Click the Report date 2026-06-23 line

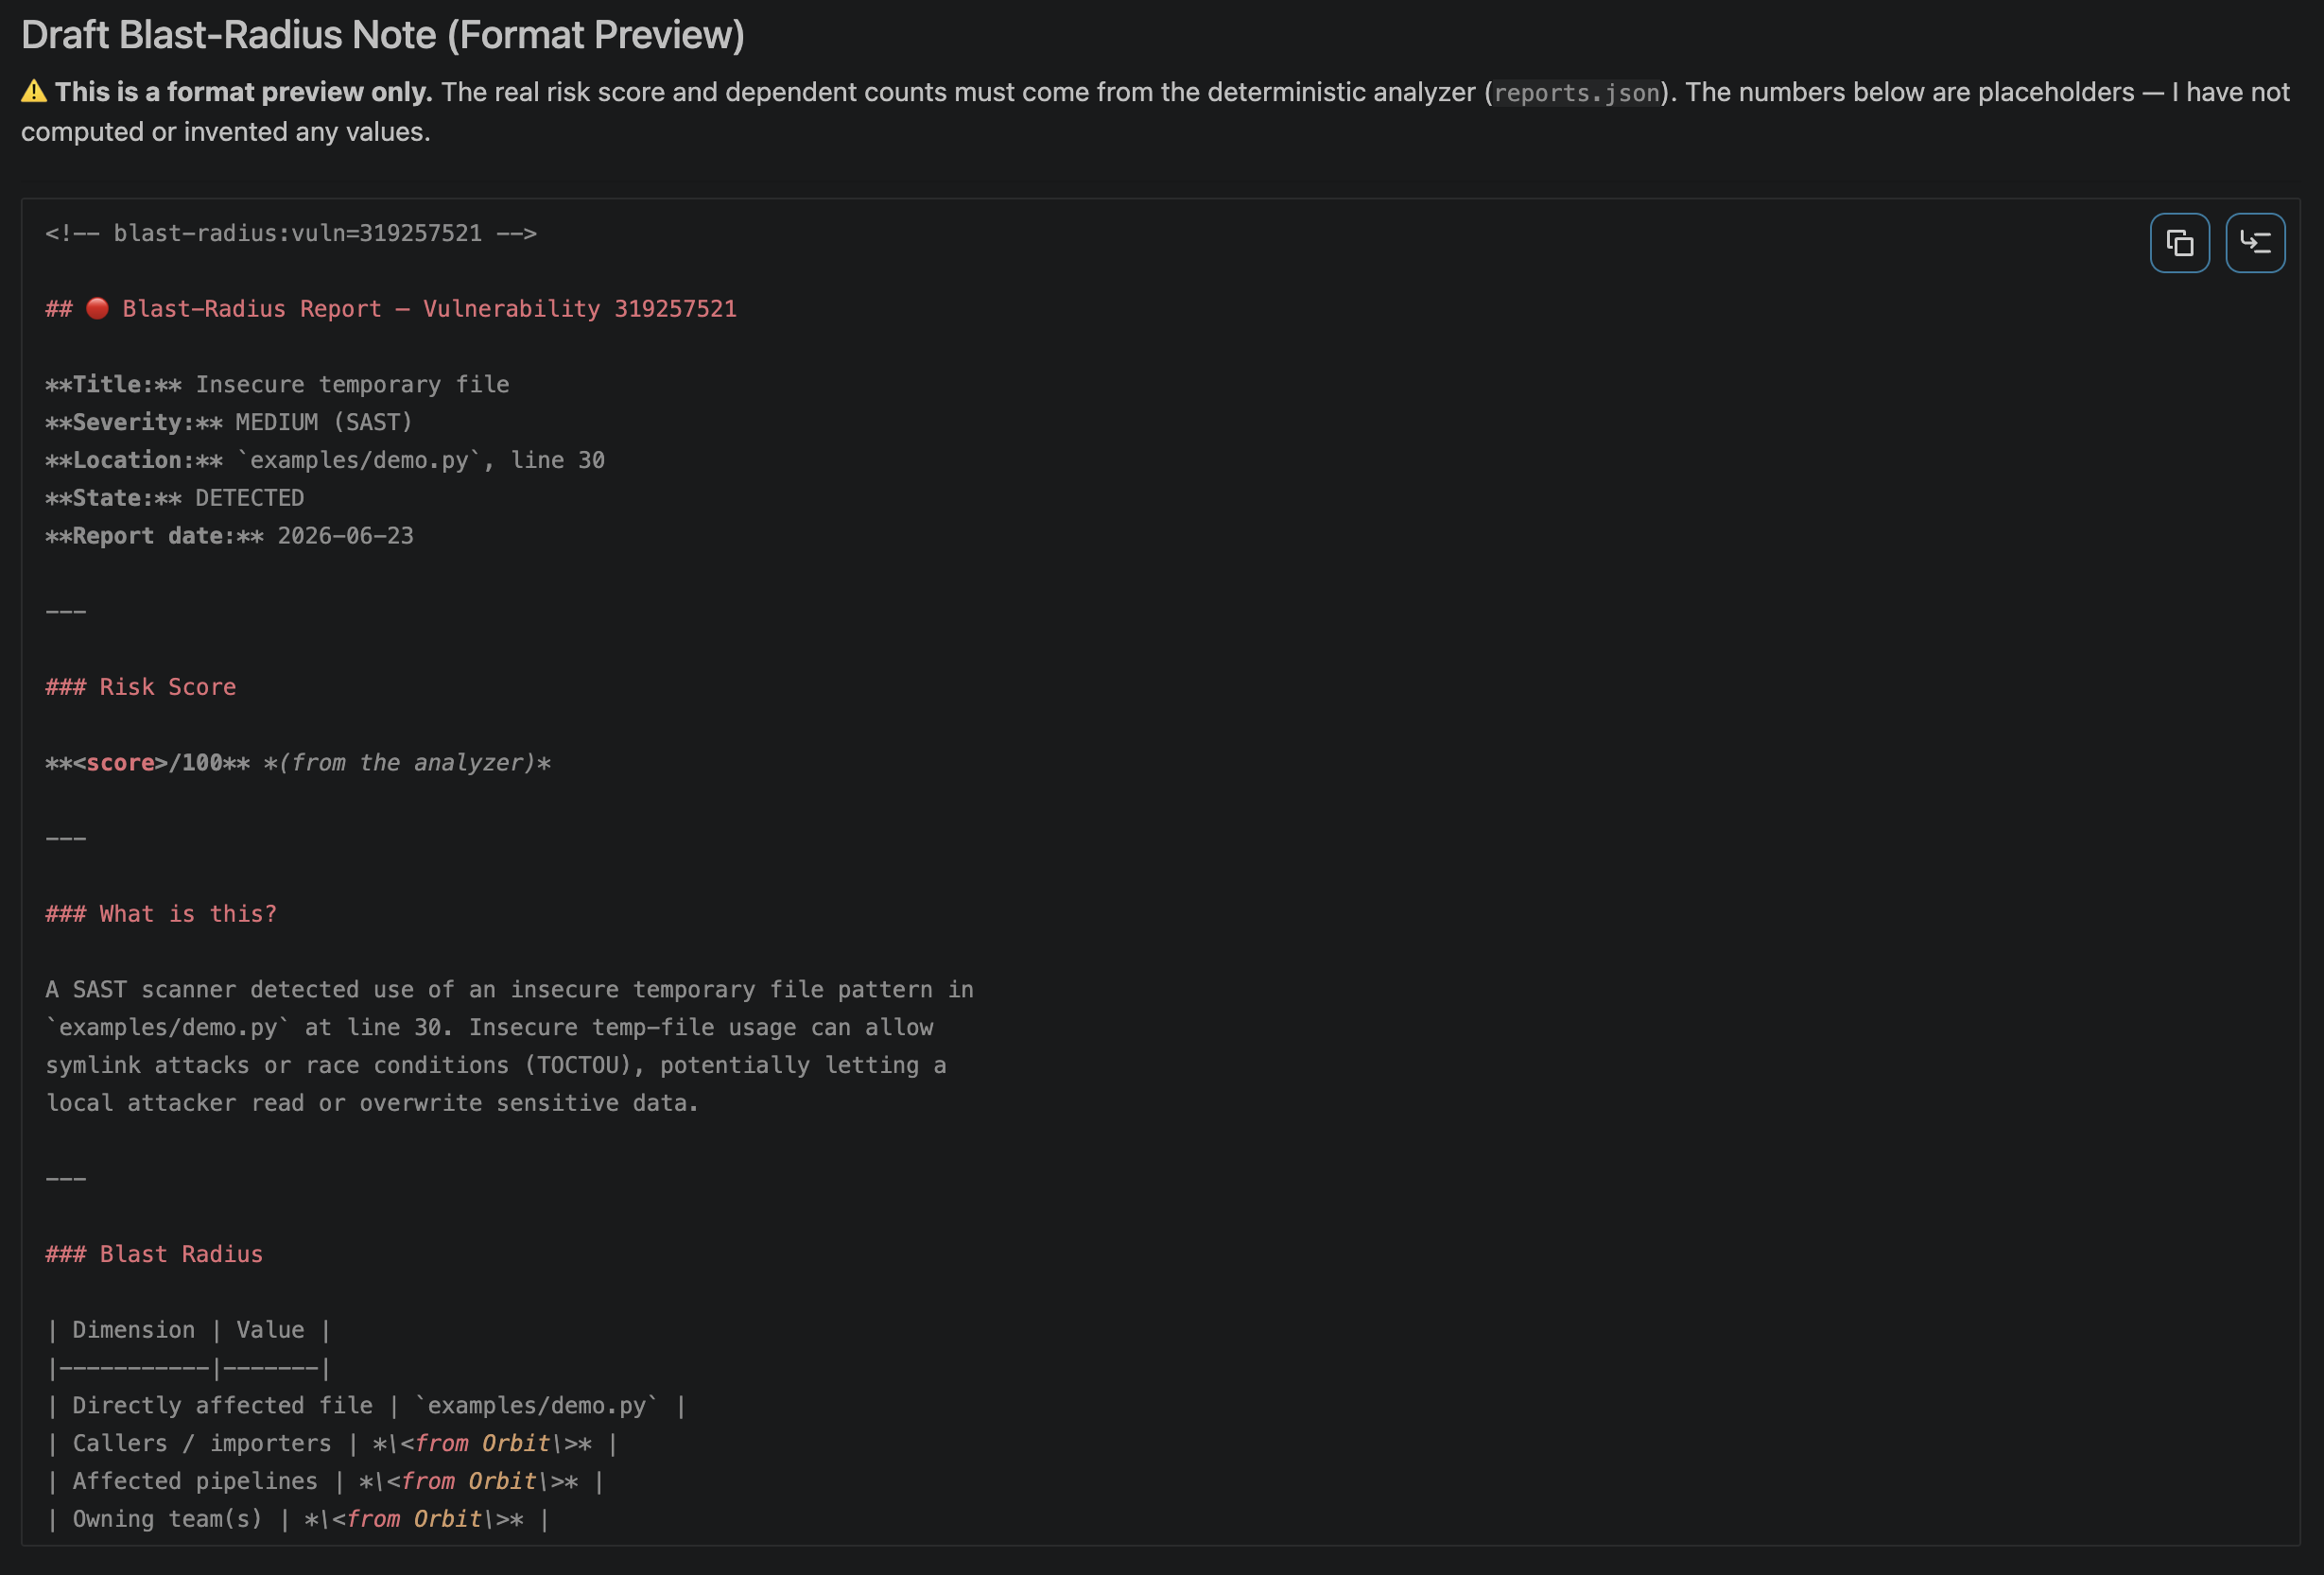coord(229,536)
